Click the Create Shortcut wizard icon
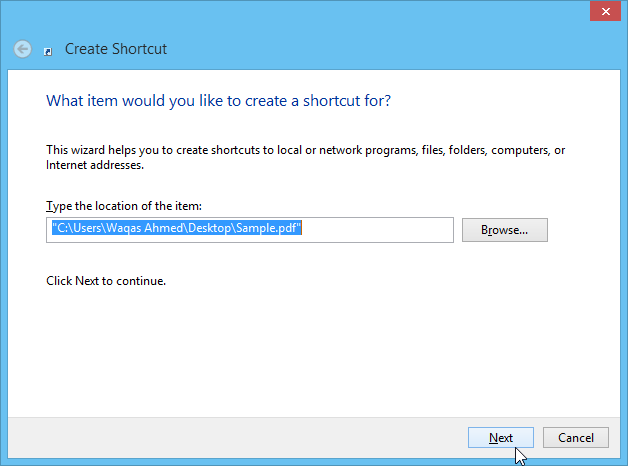 click(48, 50)
